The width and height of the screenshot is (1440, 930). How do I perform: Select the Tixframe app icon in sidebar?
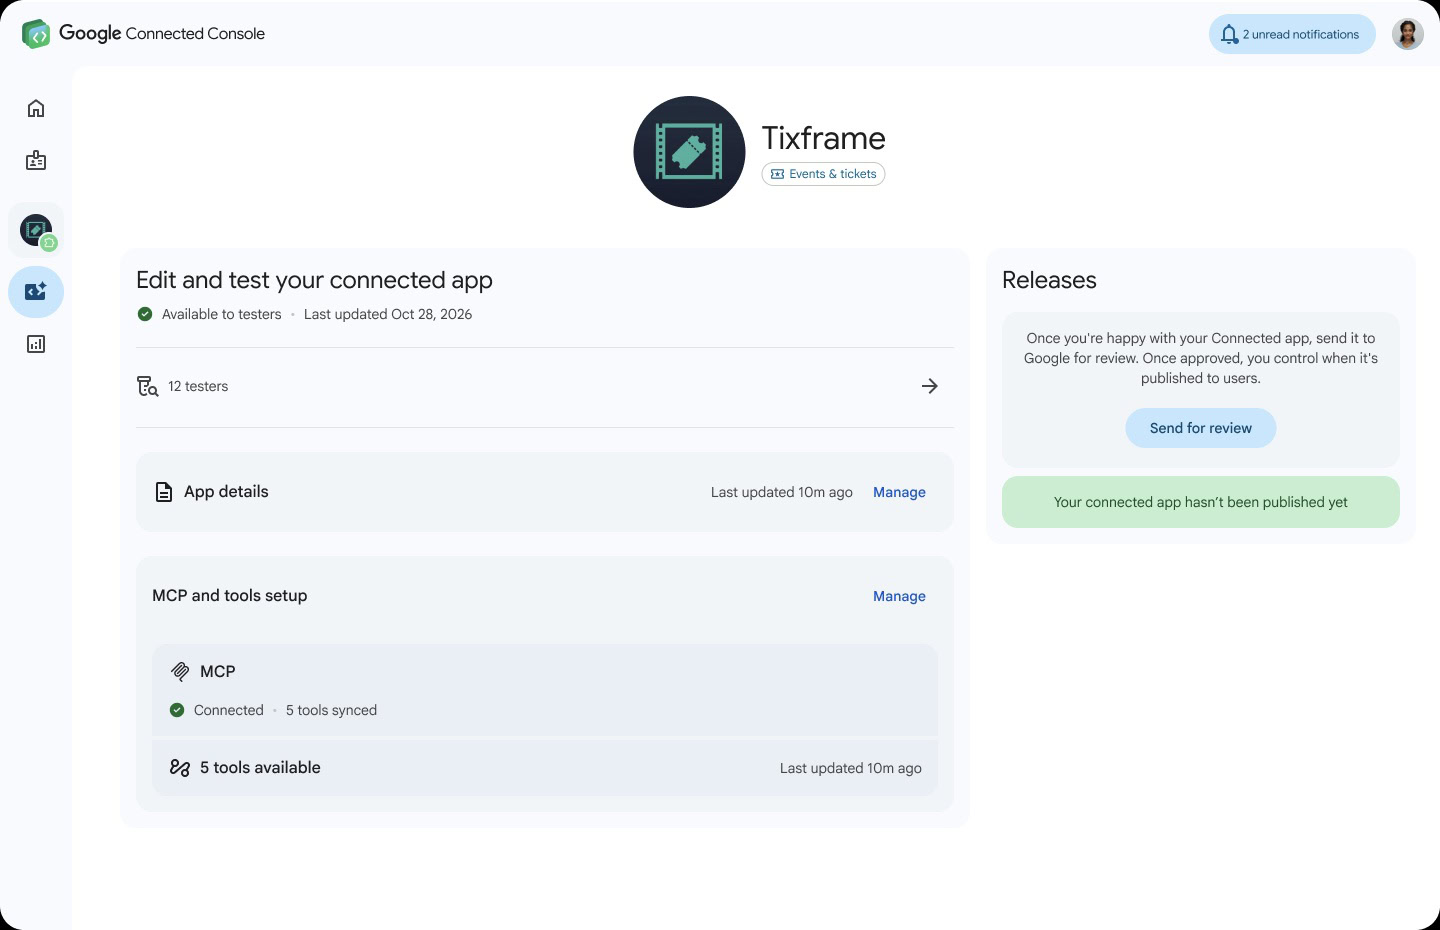point(36,230)
